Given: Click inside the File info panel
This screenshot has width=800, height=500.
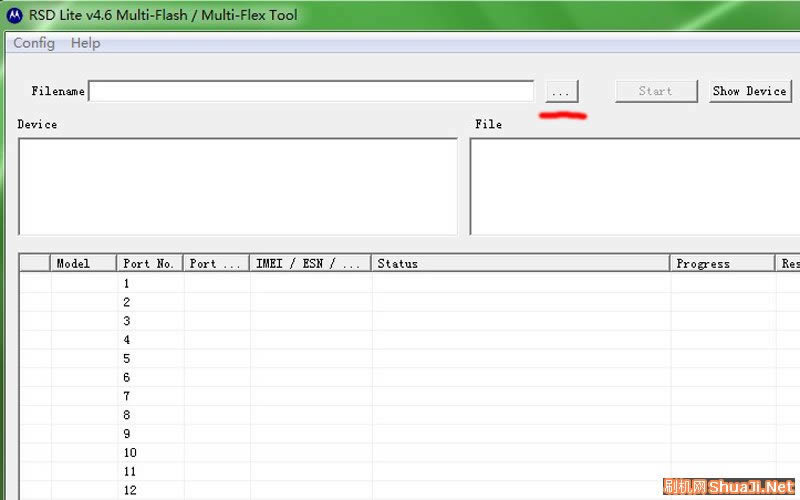Looking at the screenshot, I should (x=634, y=186).
